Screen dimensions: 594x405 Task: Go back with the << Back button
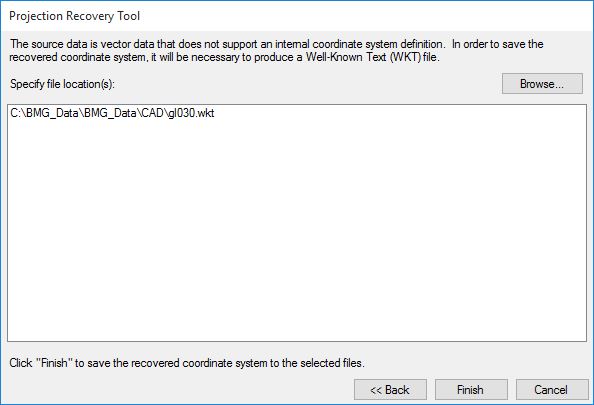pyautogui.click(x=390, y=389)
